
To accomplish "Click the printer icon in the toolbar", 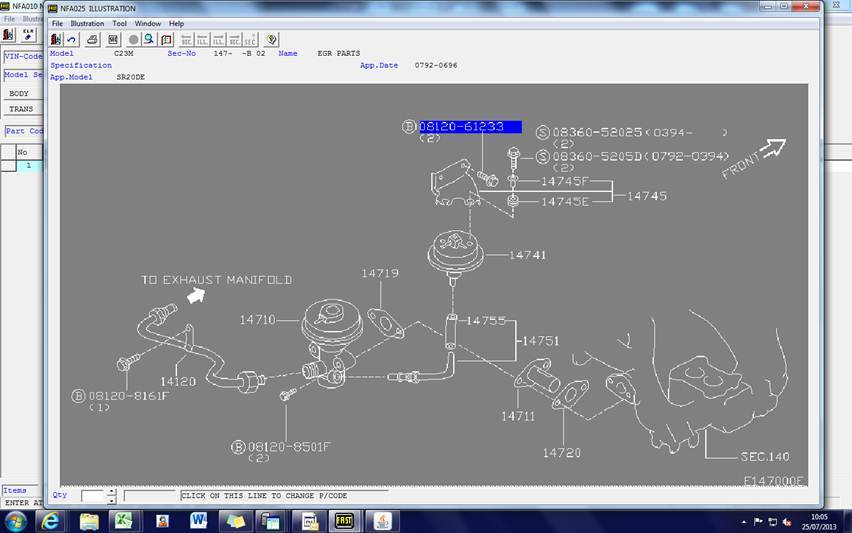I will pyautogui.click(x=92, y=39).
